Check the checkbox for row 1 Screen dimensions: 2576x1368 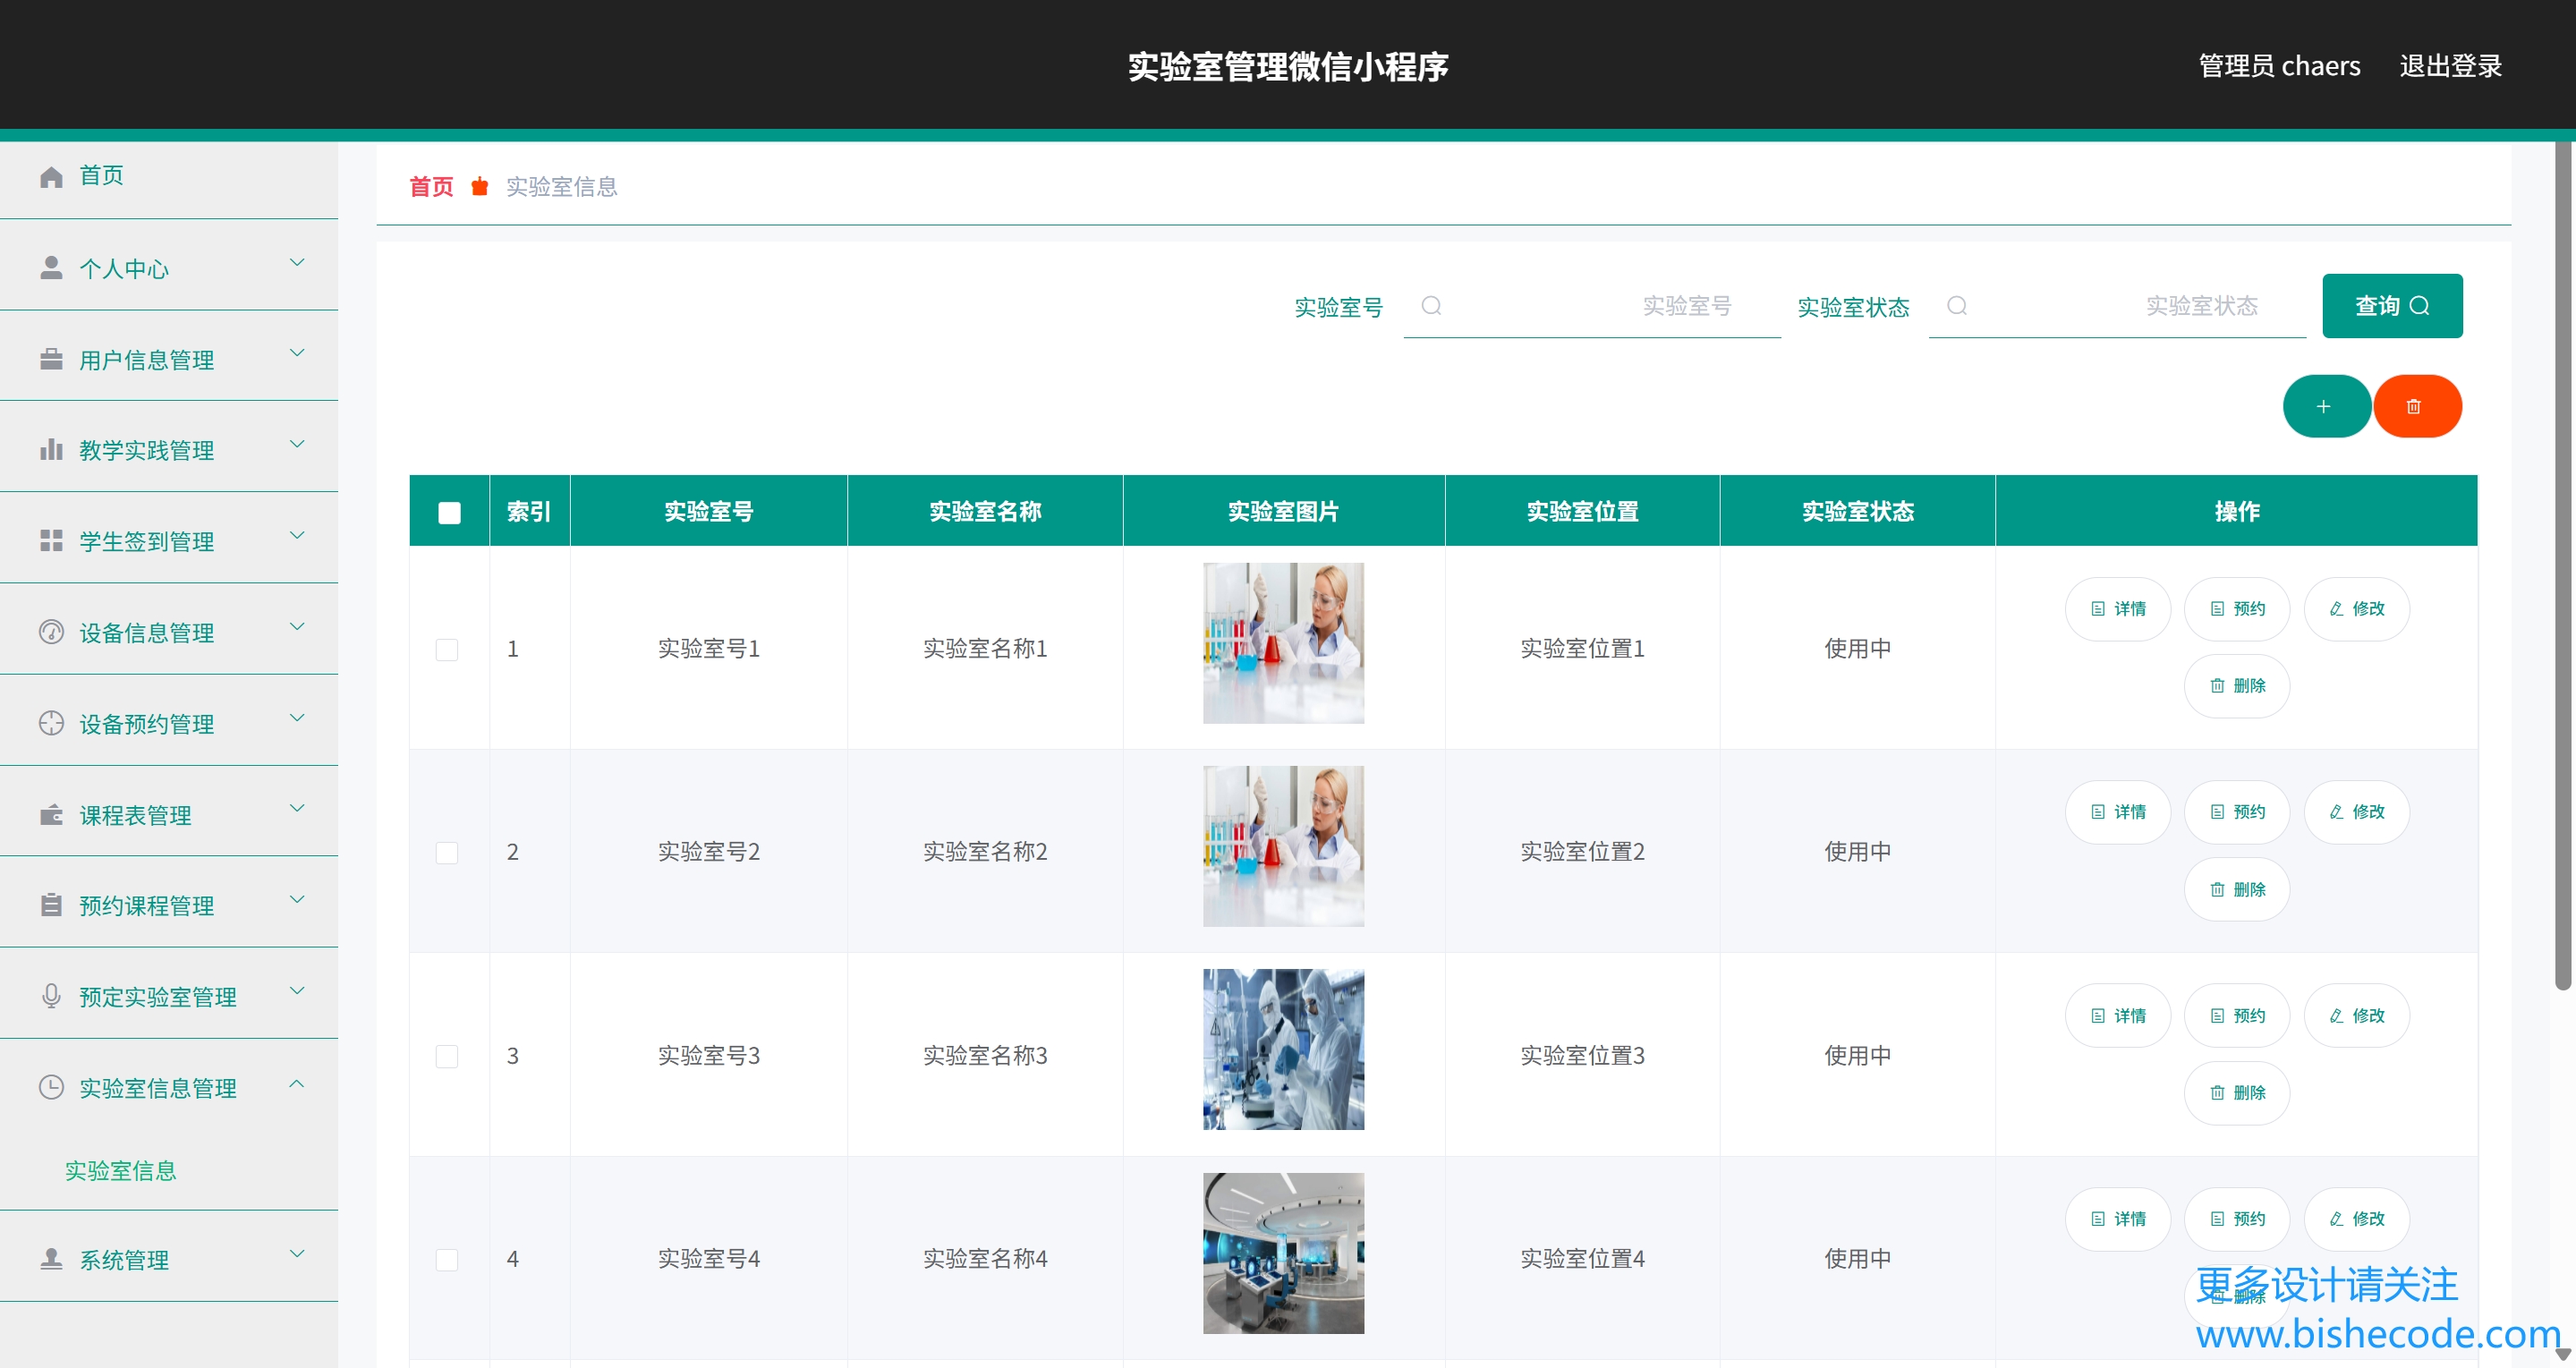447,649
